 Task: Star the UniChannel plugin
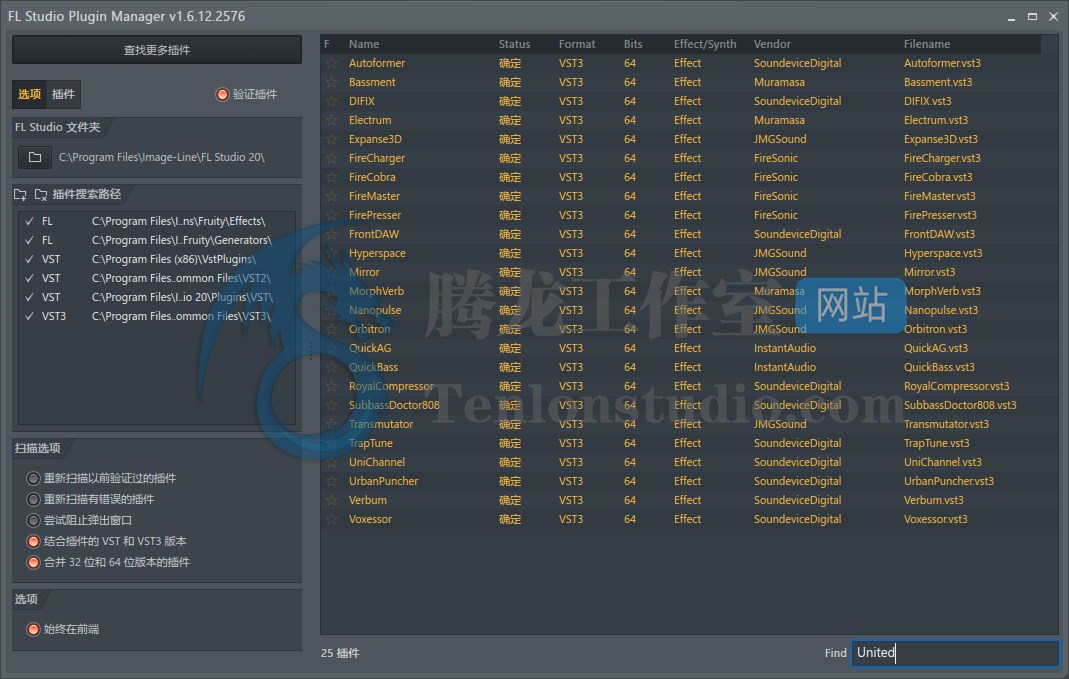(331, 462)
